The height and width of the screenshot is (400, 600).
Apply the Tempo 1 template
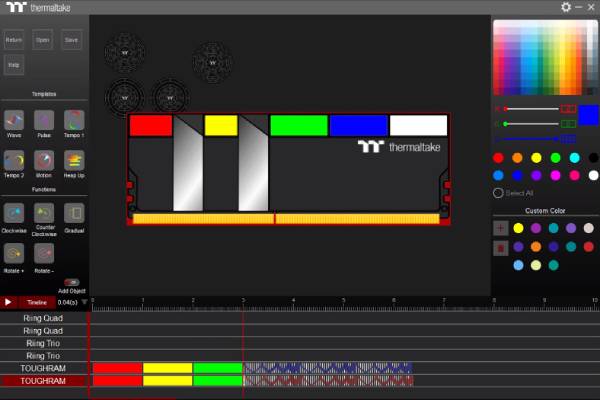point(74,120)
